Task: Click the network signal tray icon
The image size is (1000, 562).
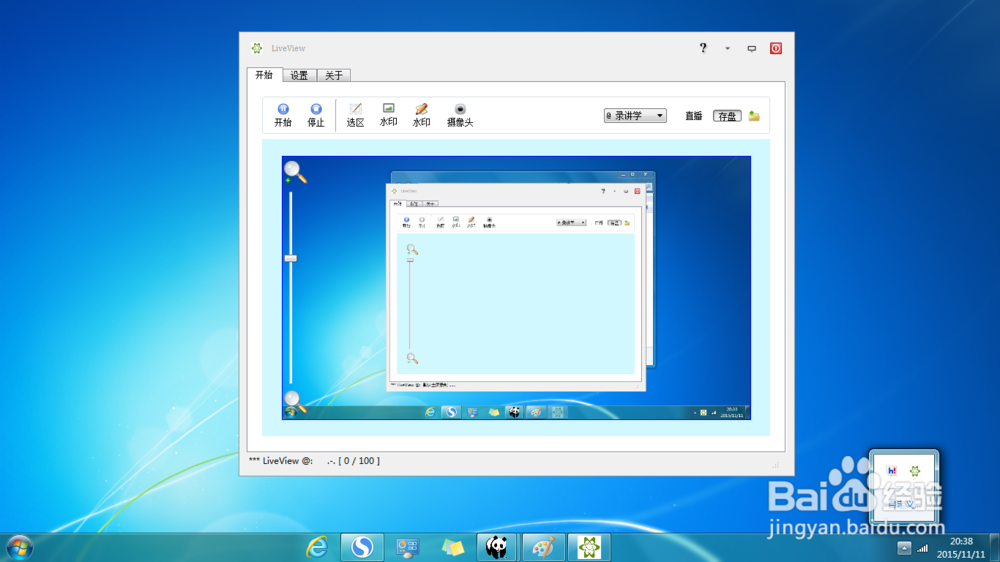Action: (x=923, y=548)
